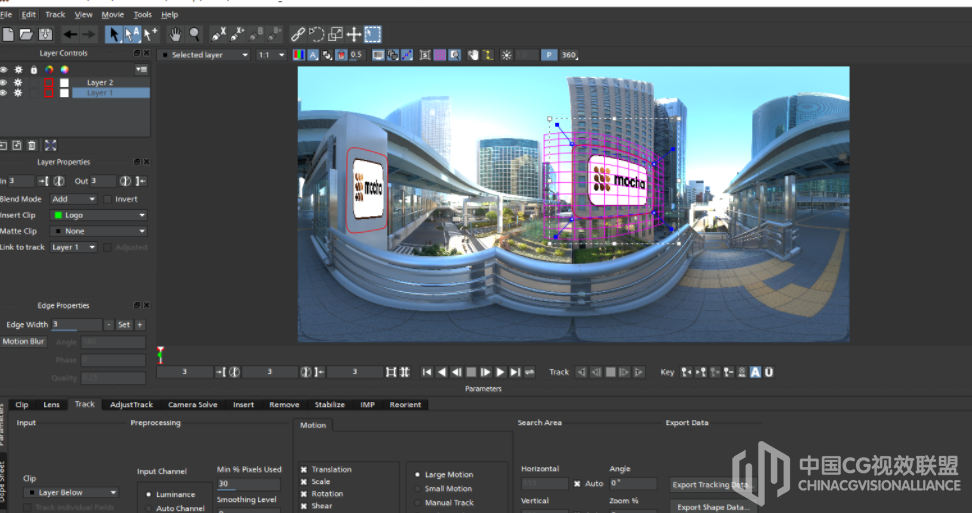Image resolution: width=972 pixels, height=513 pixels.
Task: Open the Blend Mode Add dropdown
Action: (x=73, y=200)
